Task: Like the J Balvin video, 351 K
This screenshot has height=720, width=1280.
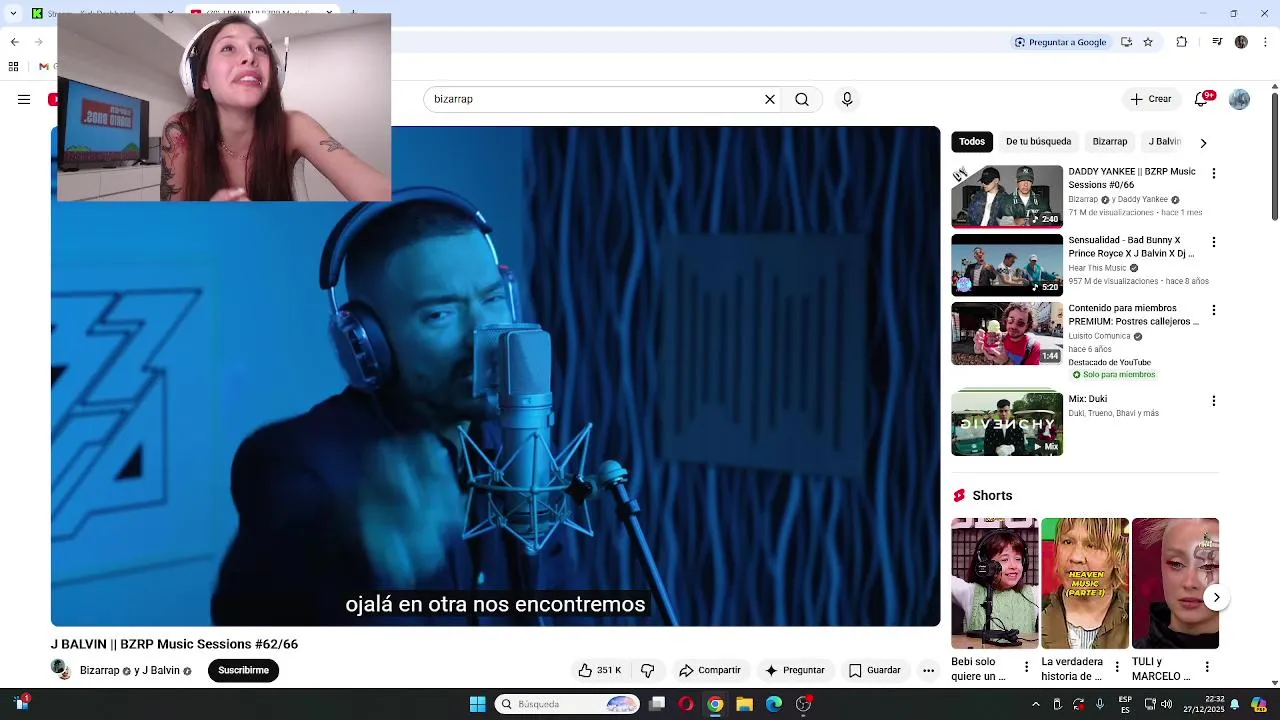Action: 599,670
